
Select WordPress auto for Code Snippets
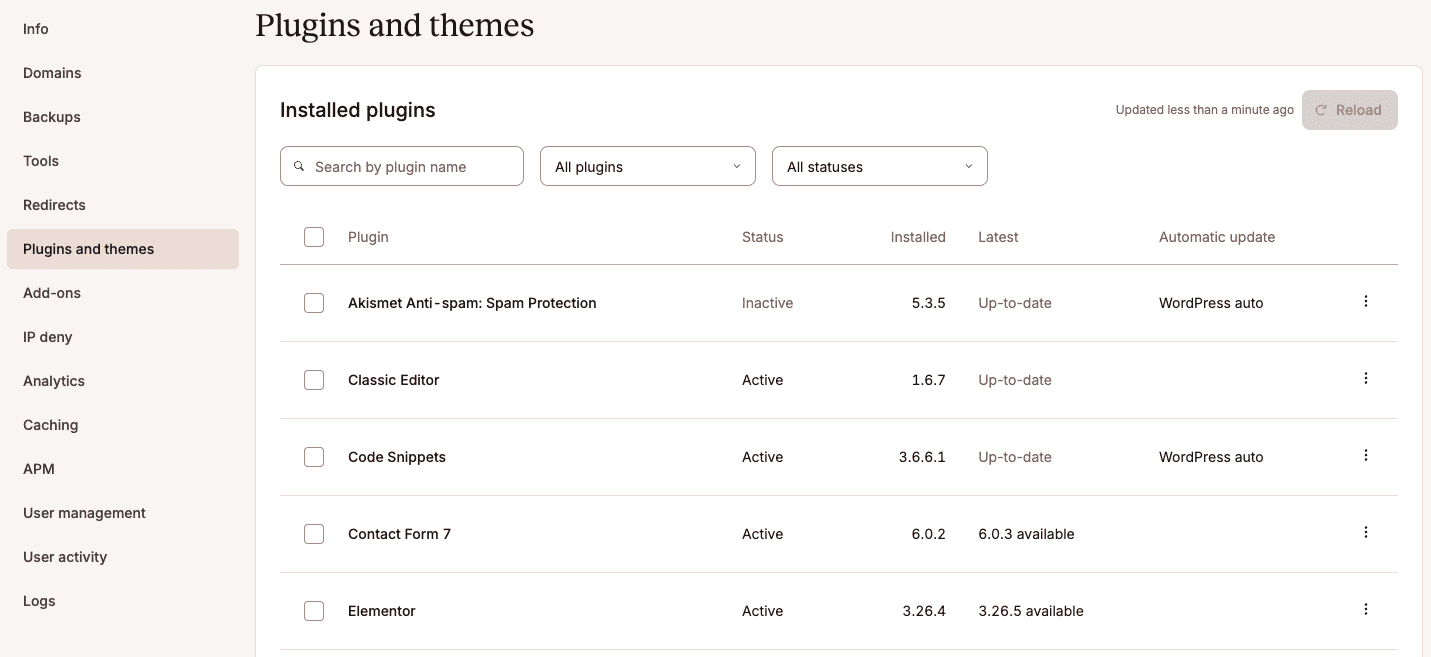pyautogui.click(x=1211, y=457)
